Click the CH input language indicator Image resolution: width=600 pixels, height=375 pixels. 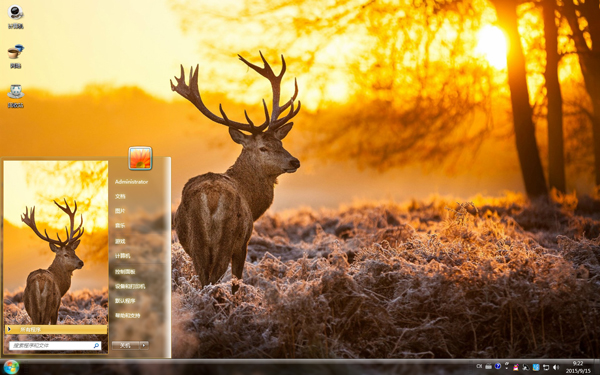pos(479,366)
